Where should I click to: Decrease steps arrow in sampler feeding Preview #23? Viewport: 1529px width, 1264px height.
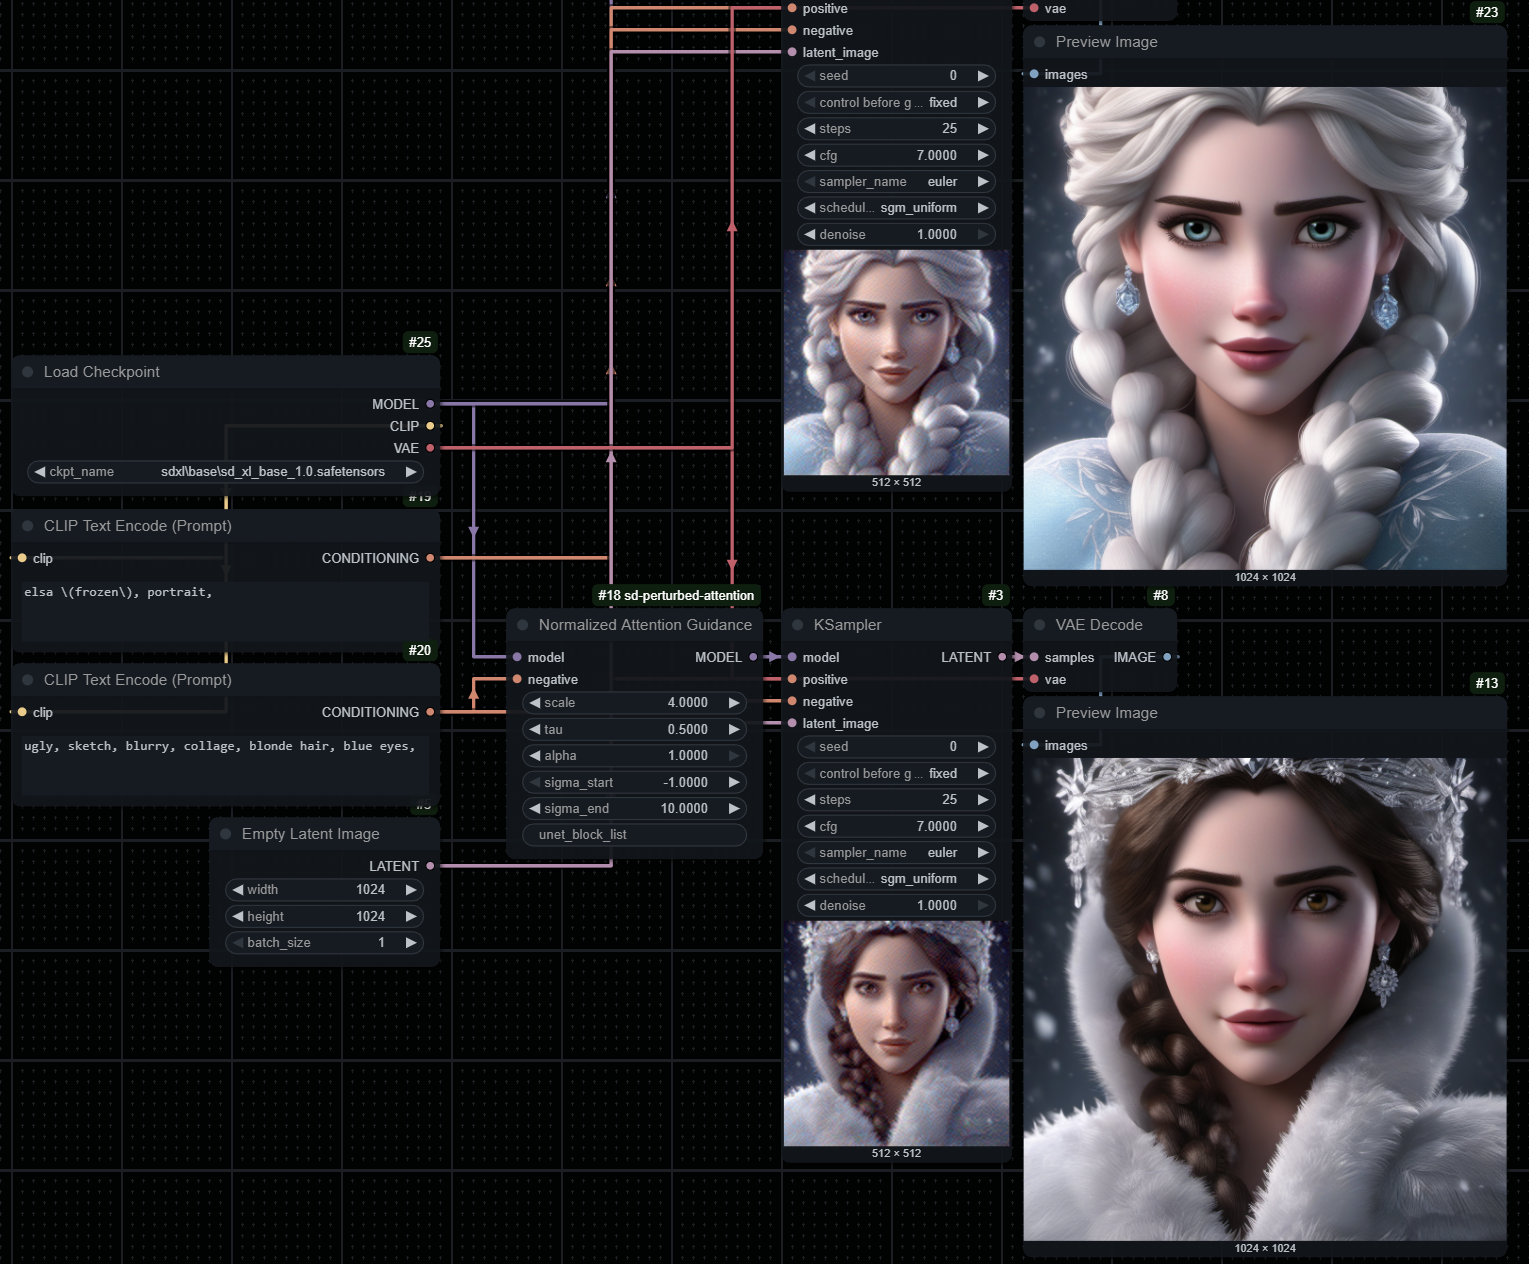click(x=810, y=129)
